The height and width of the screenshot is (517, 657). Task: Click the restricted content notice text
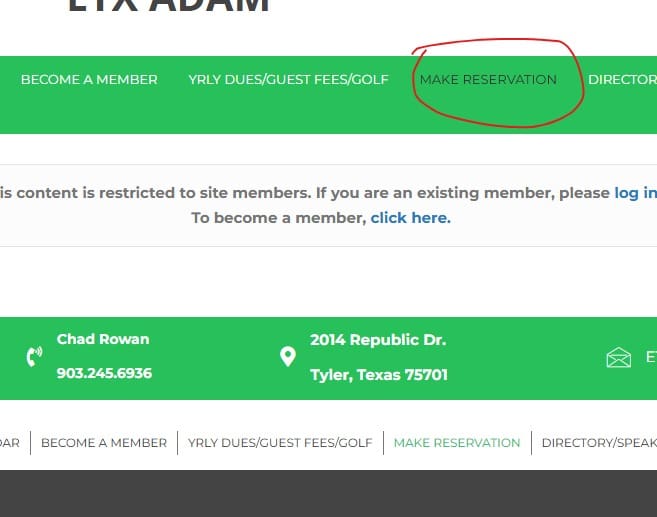pyautogui.click(x=300, y=193)
